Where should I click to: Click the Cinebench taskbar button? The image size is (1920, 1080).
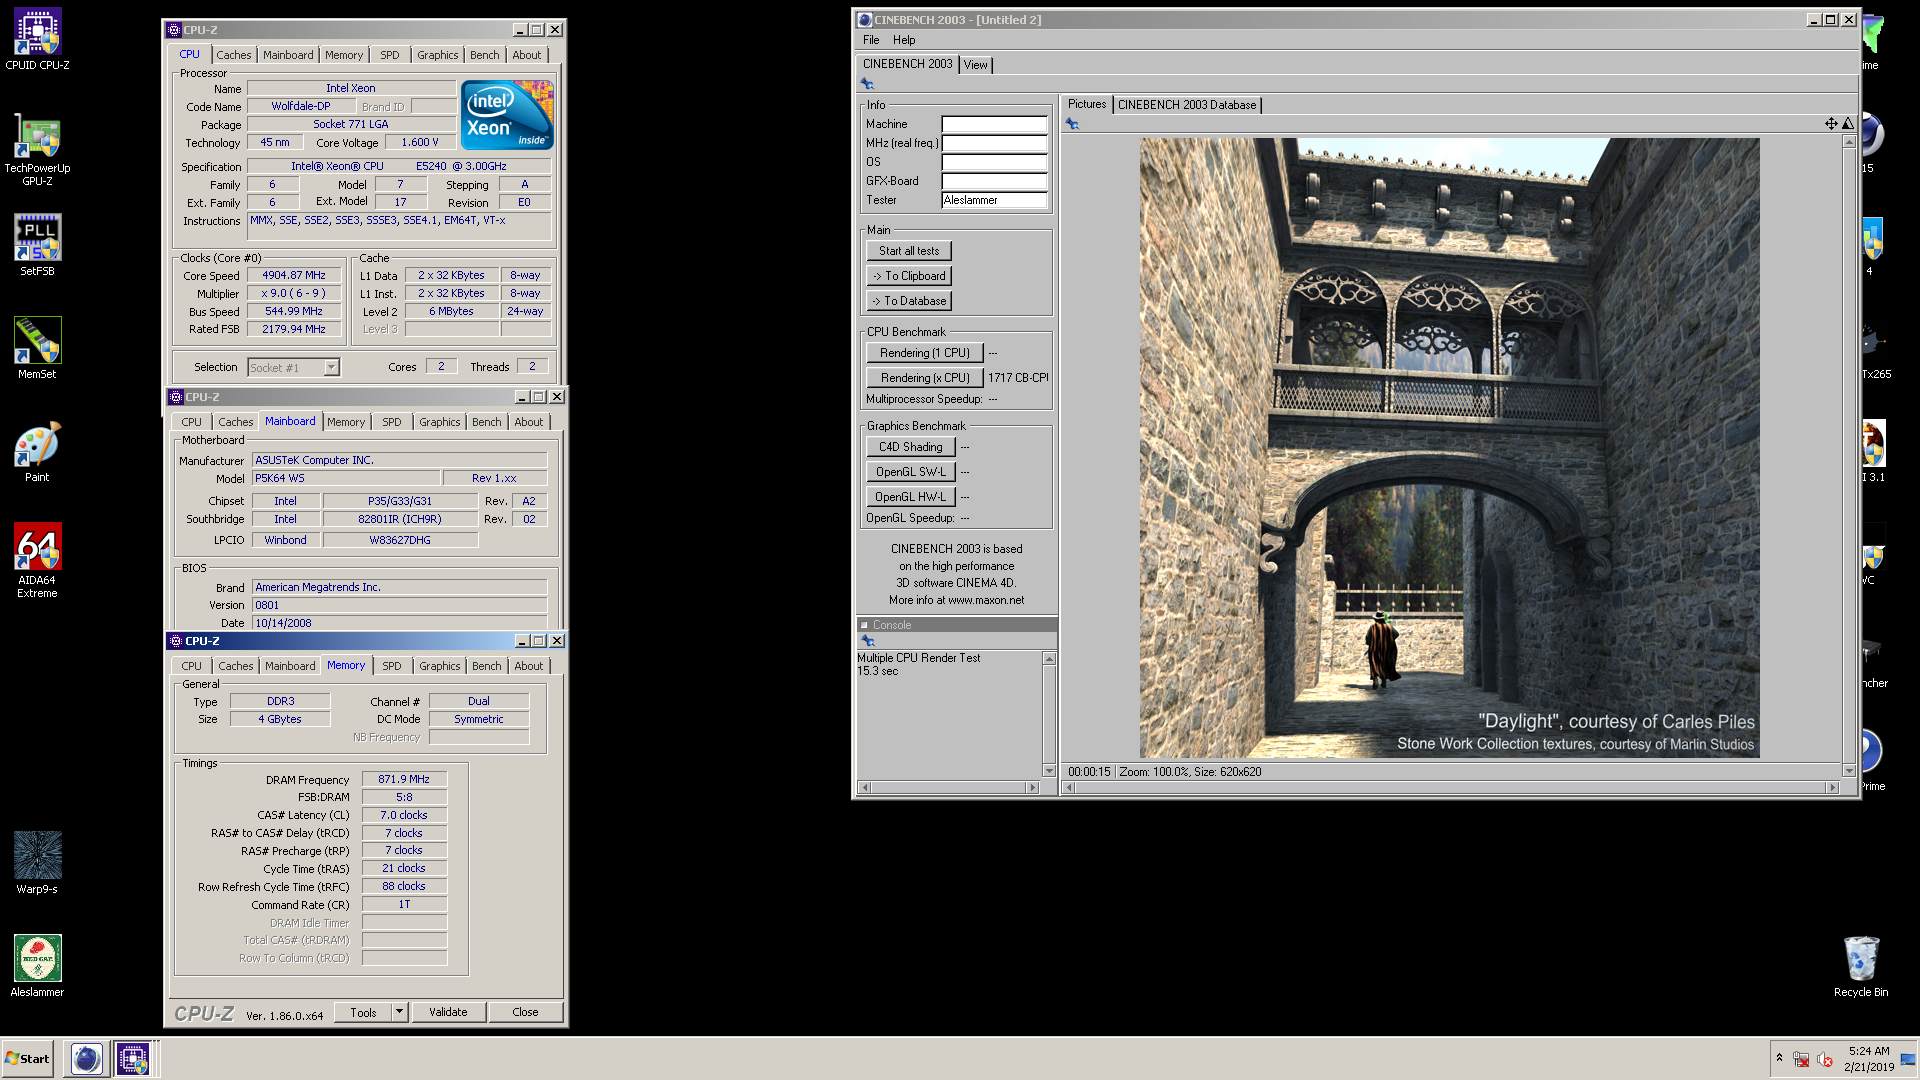point(87,1059)
